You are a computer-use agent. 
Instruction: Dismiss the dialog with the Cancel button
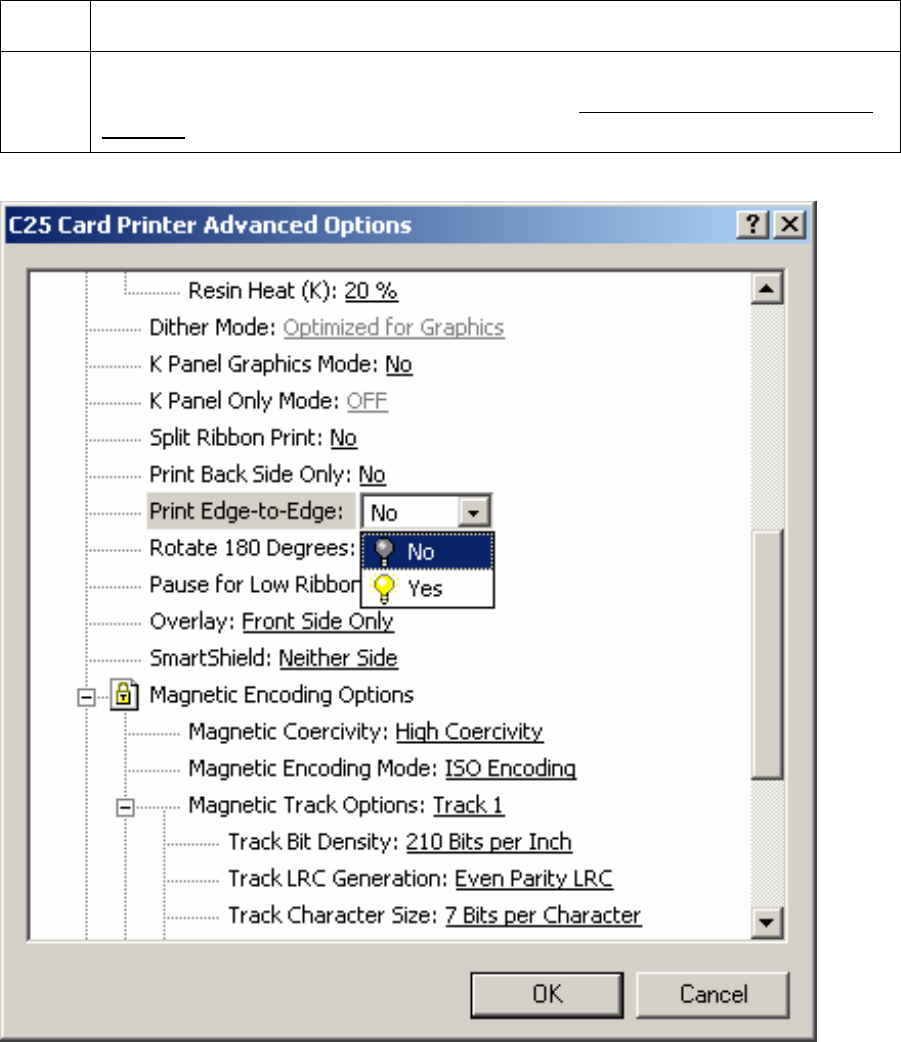point(713,995)
